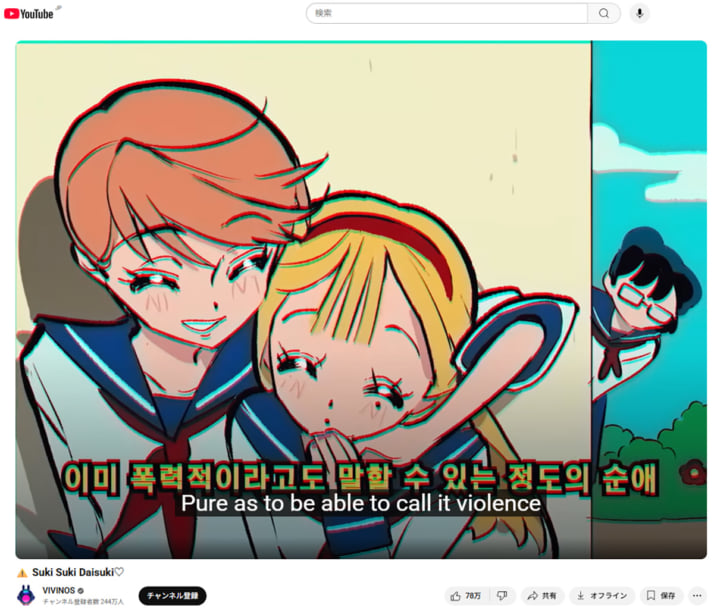Subscribe using the チャンネル登録 button
Screen dimensions: 714x611
click(172, 596)
